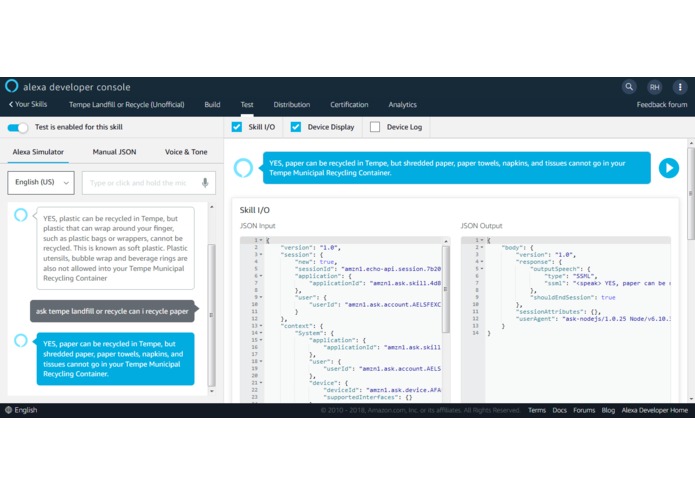Open the Terms footer link
Screen dimensions: 695x494
537,410
